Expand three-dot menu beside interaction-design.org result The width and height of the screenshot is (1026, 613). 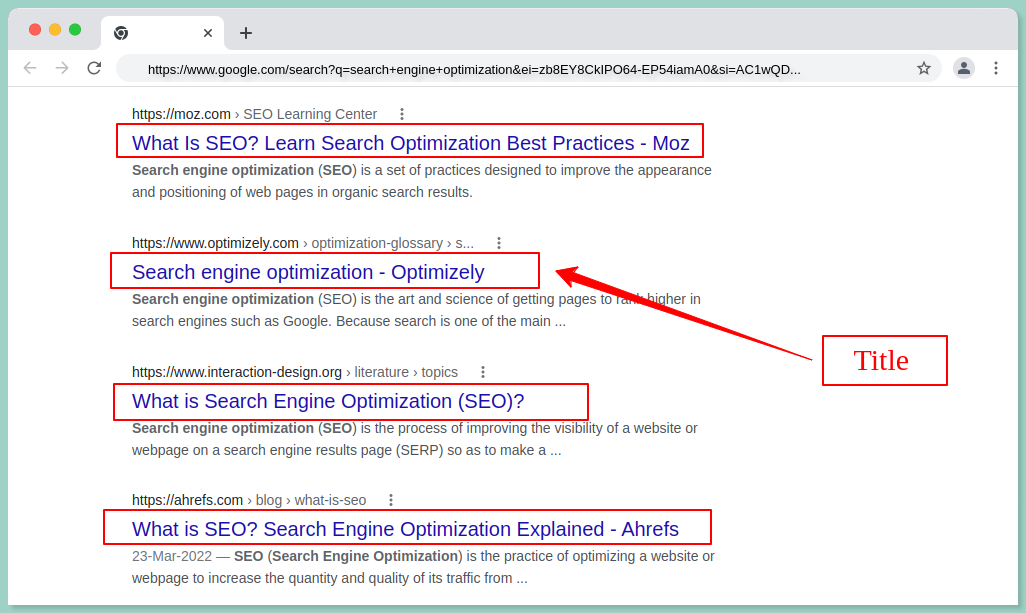point(483,372)
